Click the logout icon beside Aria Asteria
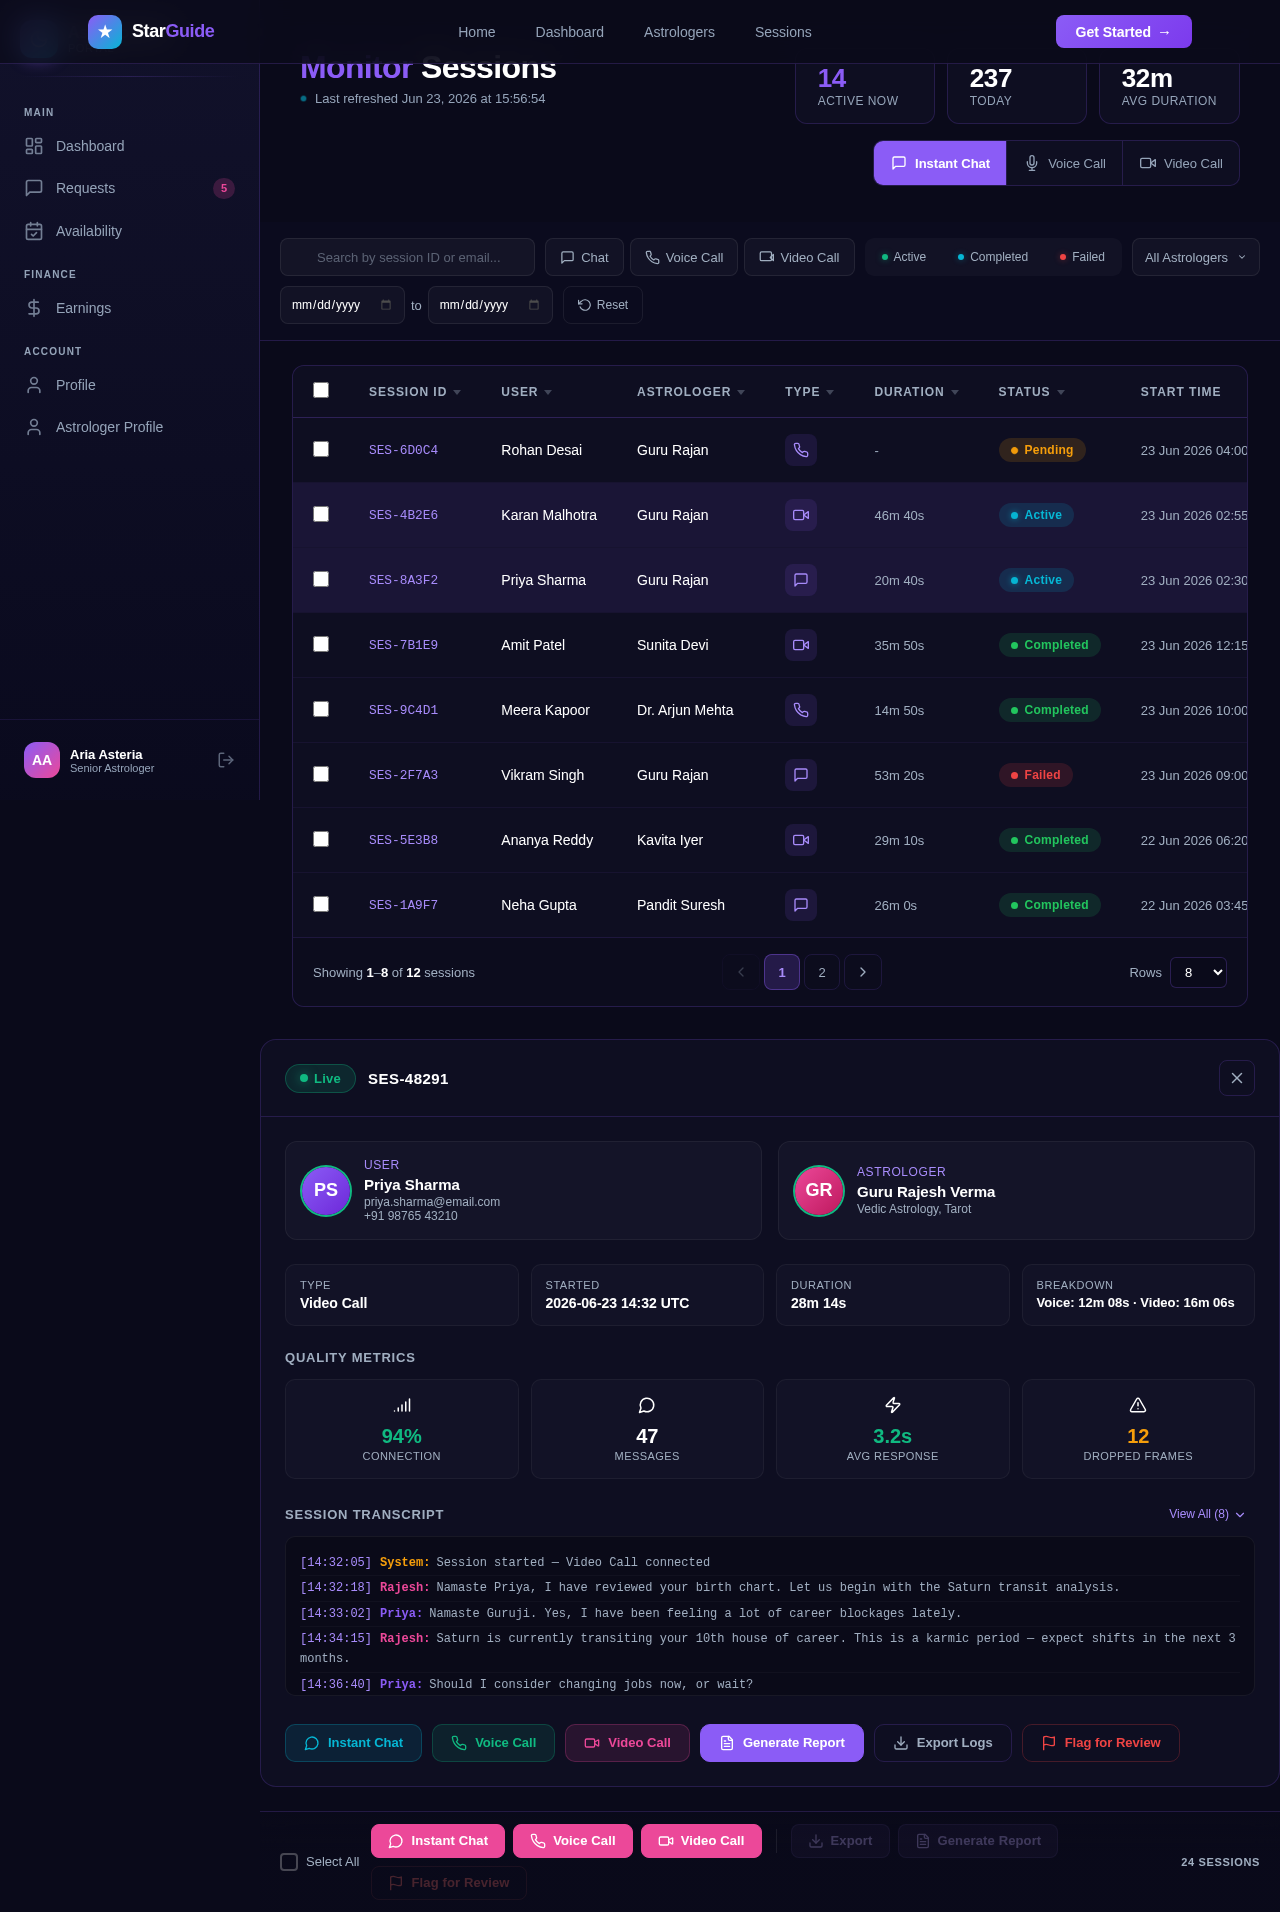The width and height of the screenshot is (1280, 1912). 226,760
